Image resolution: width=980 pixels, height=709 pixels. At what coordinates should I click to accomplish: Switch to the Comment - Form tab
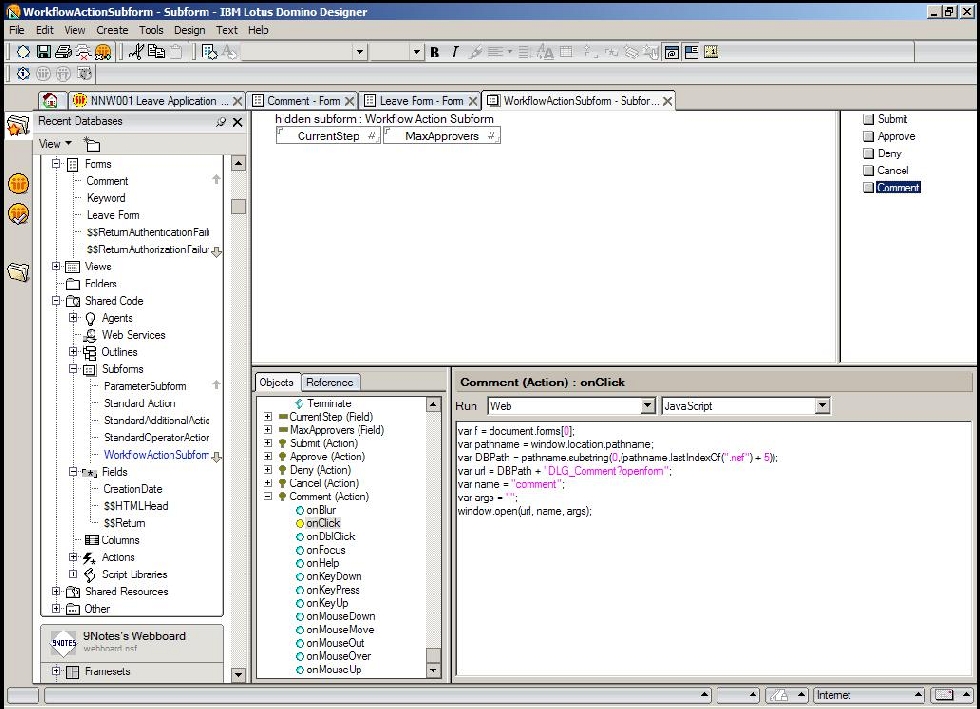[x=304, y=101]
